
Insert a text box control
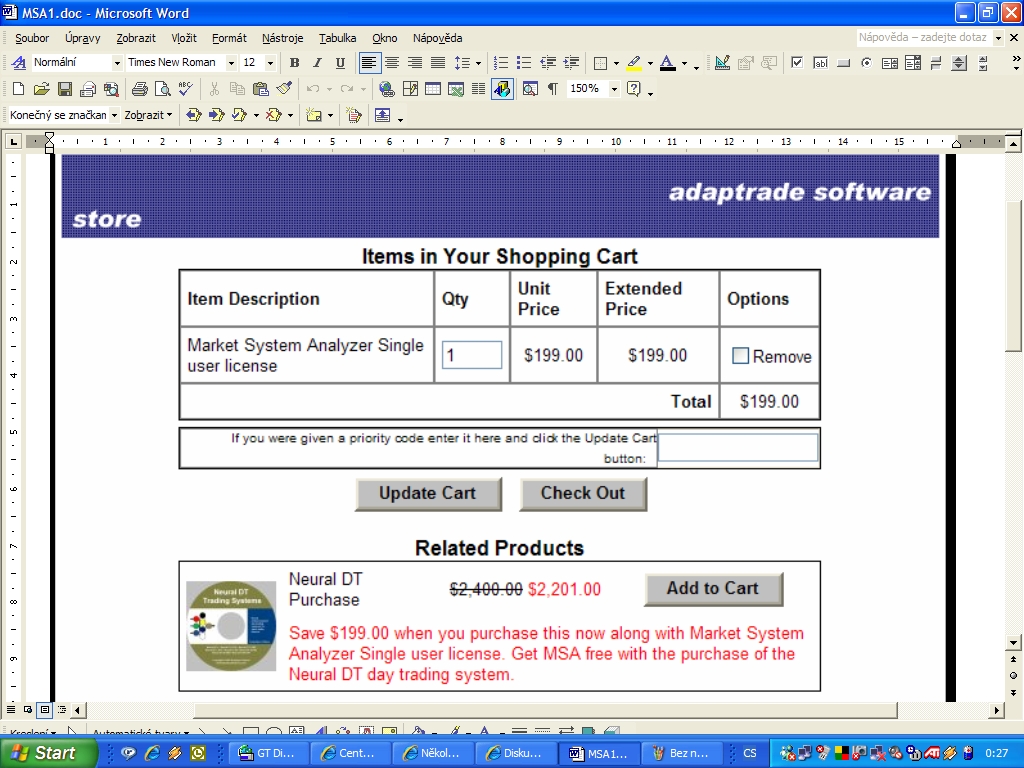[x=820, y=63]
